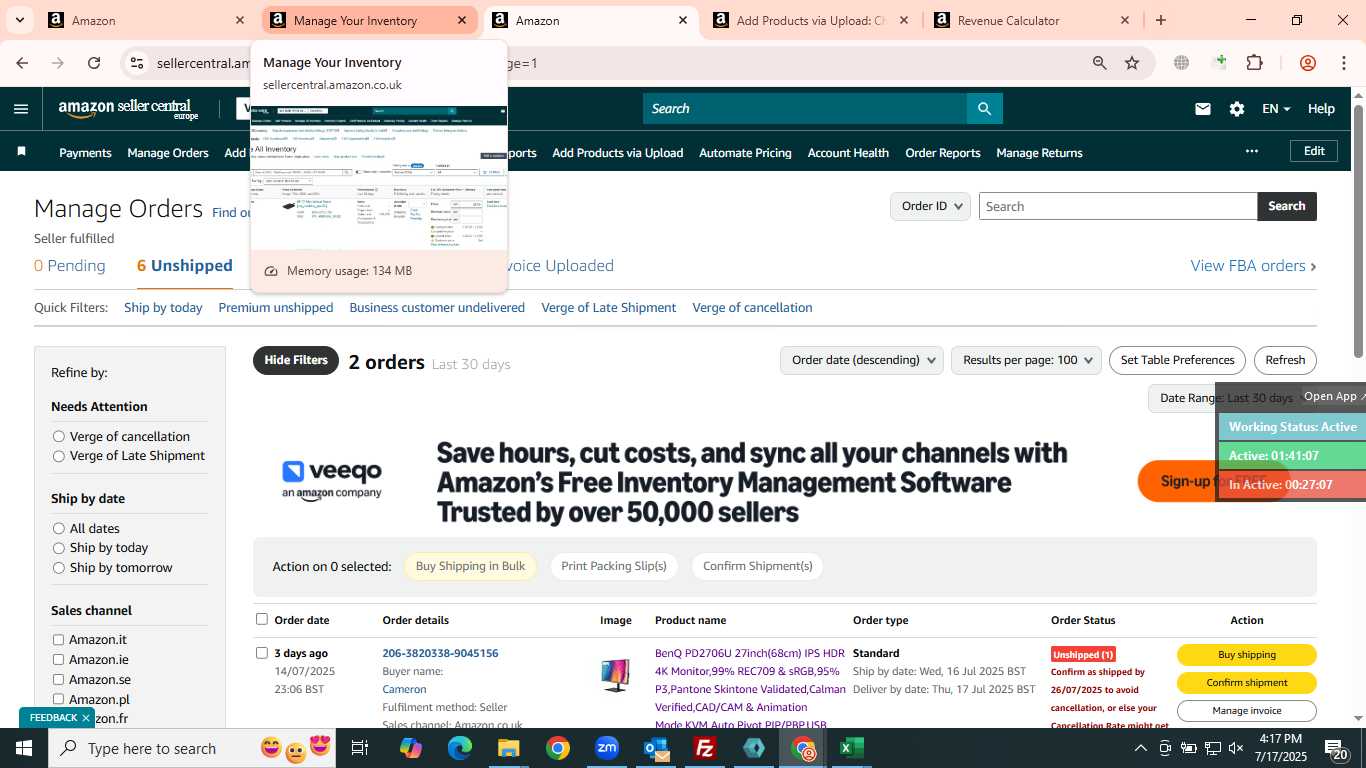
Task: Open the mail messages icon
Action: click(x=1203, y=109)
